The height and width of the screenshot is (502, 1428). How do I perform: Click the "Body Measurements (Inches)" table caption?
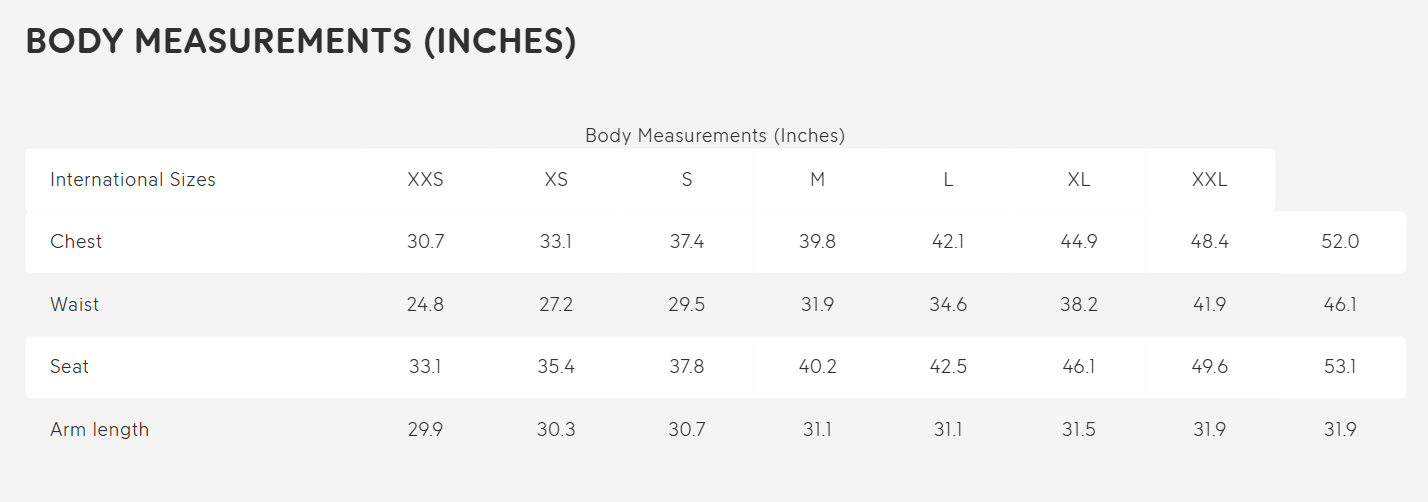click(x=715, y=135)
